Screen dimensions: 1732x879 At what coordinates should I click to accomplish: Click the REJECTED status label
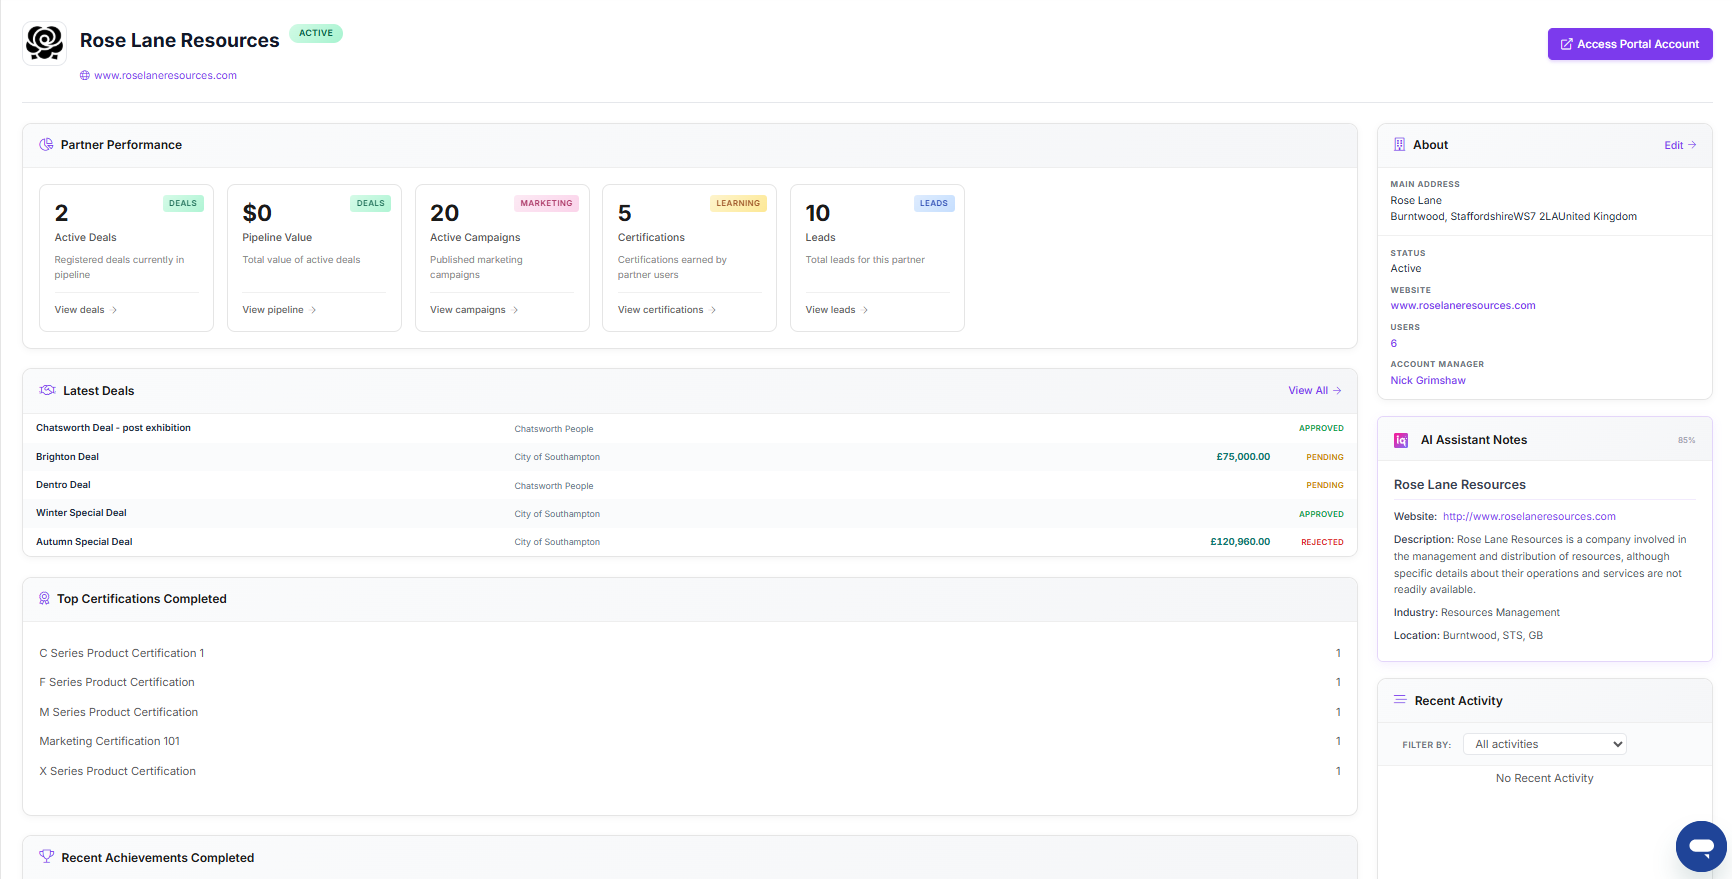[1322, 542]
